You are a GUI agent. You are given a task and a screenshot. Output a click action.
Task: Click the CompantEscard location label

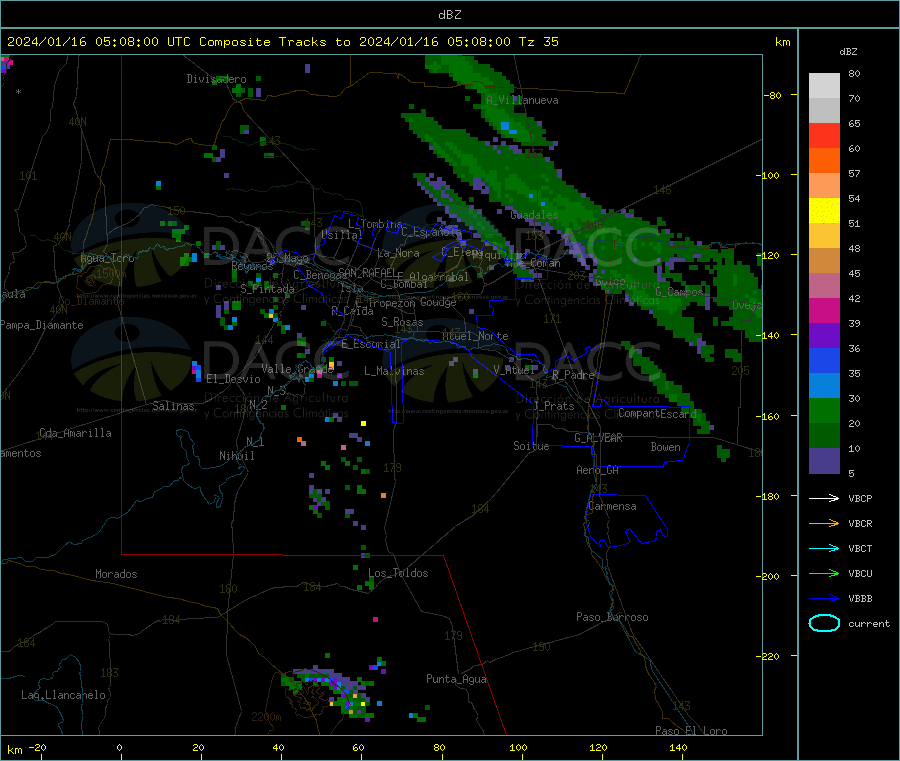[657, 413]
